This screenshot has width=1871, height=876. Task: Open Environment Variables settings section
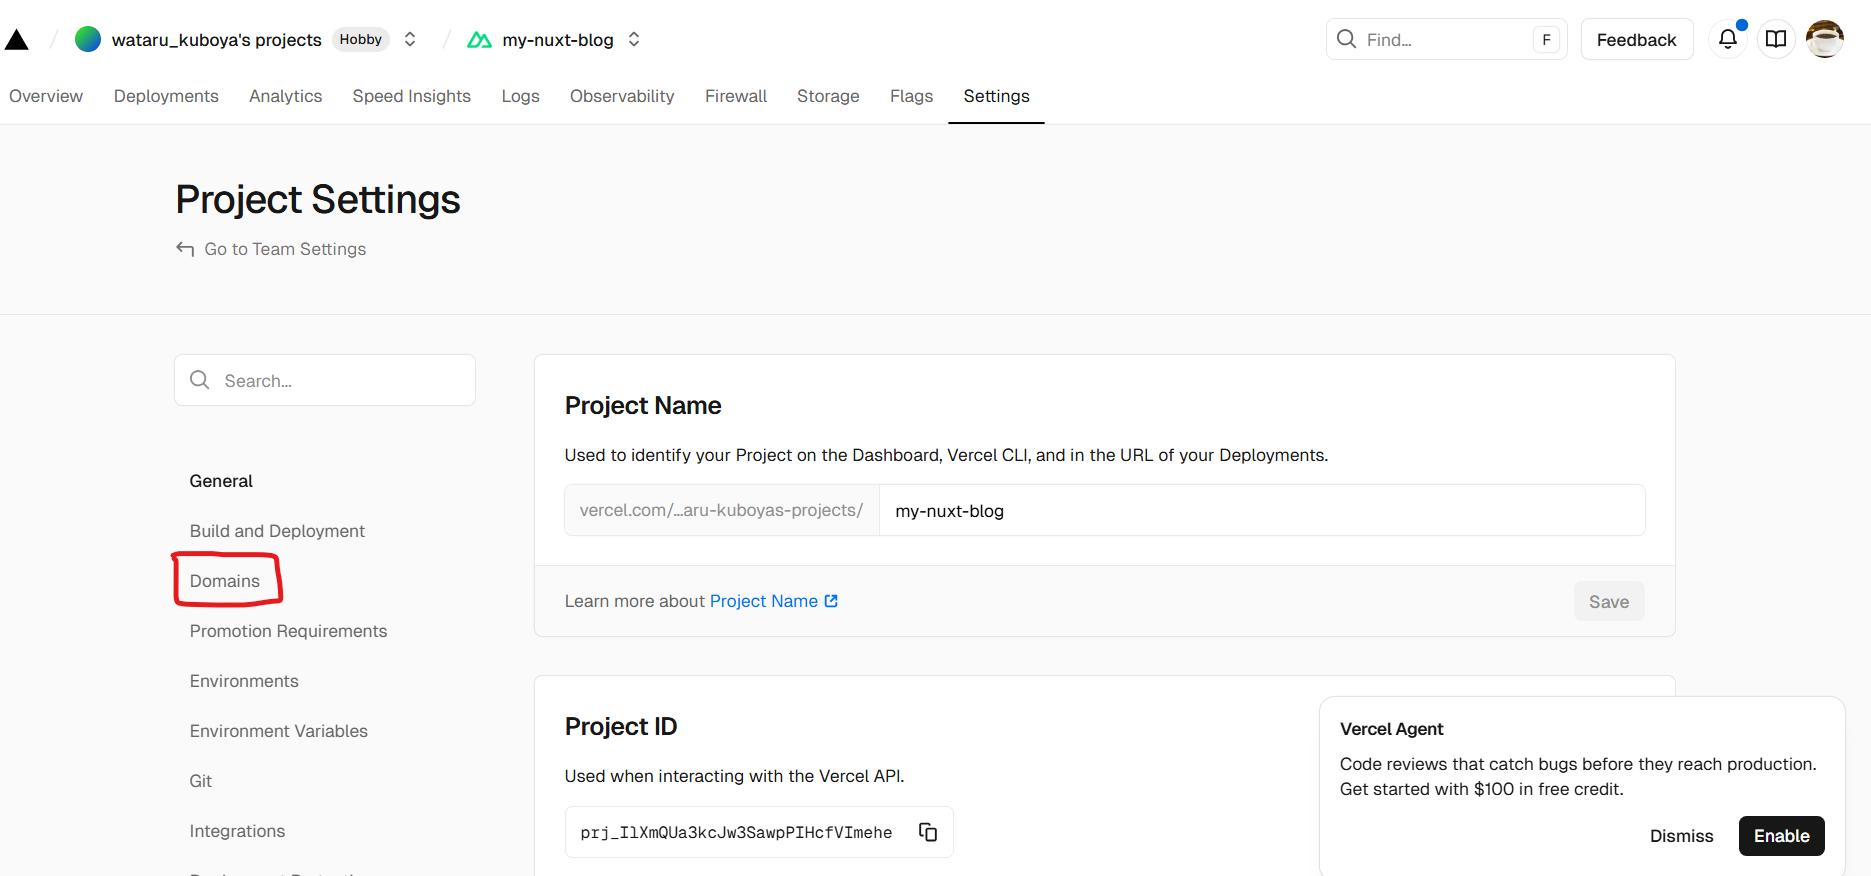tap(278, 731)
